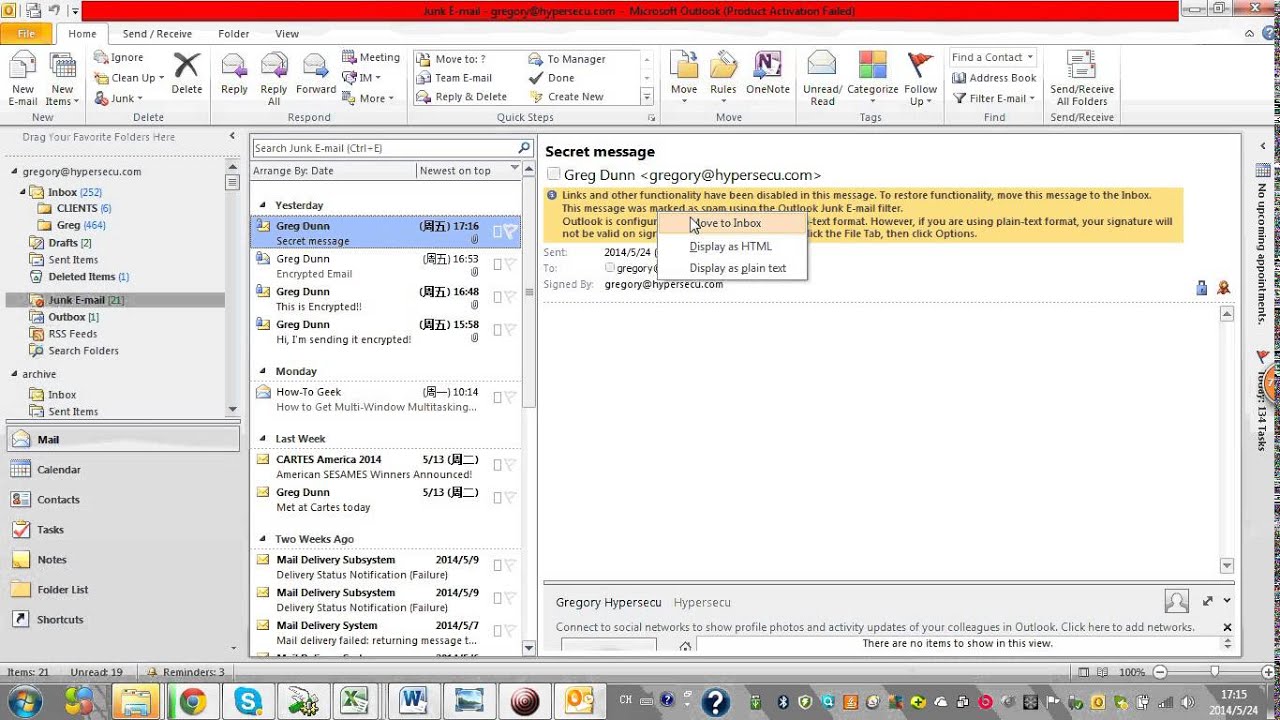
Task: Toggle category box on Hi, I'm sending it encrypted
Action: tap(497, 331)
